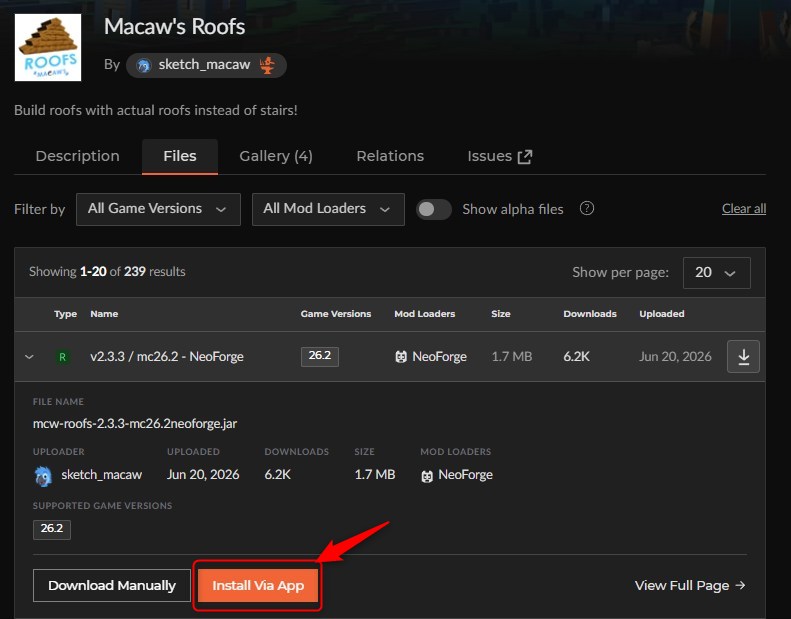The width and height of the screenshot is (791, 619).
Task: Click the Mod Loaders column header
Action: (x=424, y=314)
